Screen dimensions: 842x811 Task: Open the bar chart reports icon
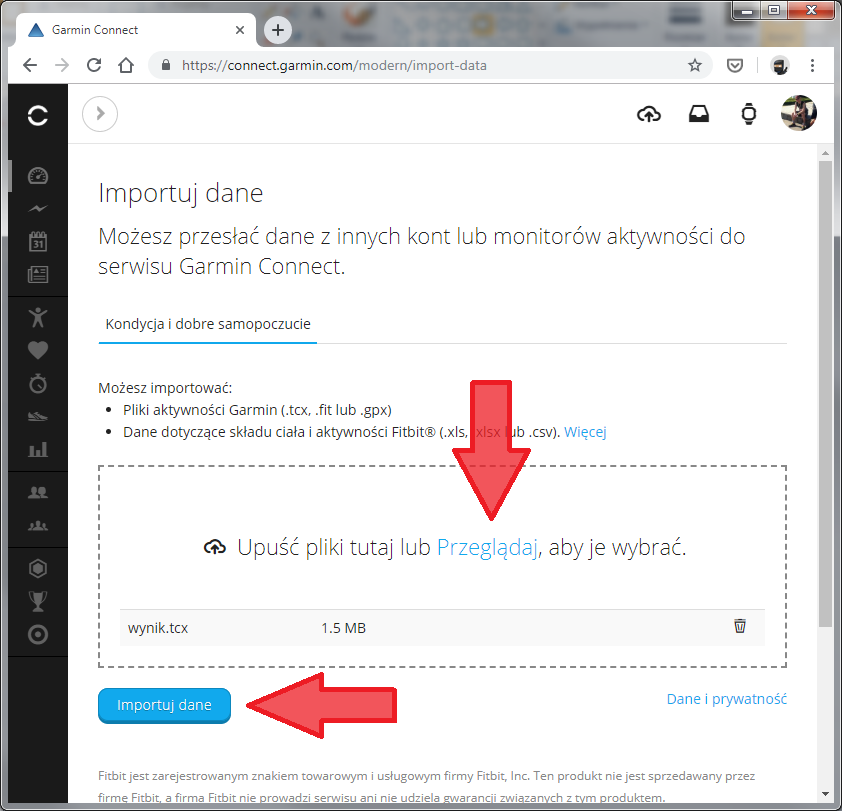click(x=38, y=450)
